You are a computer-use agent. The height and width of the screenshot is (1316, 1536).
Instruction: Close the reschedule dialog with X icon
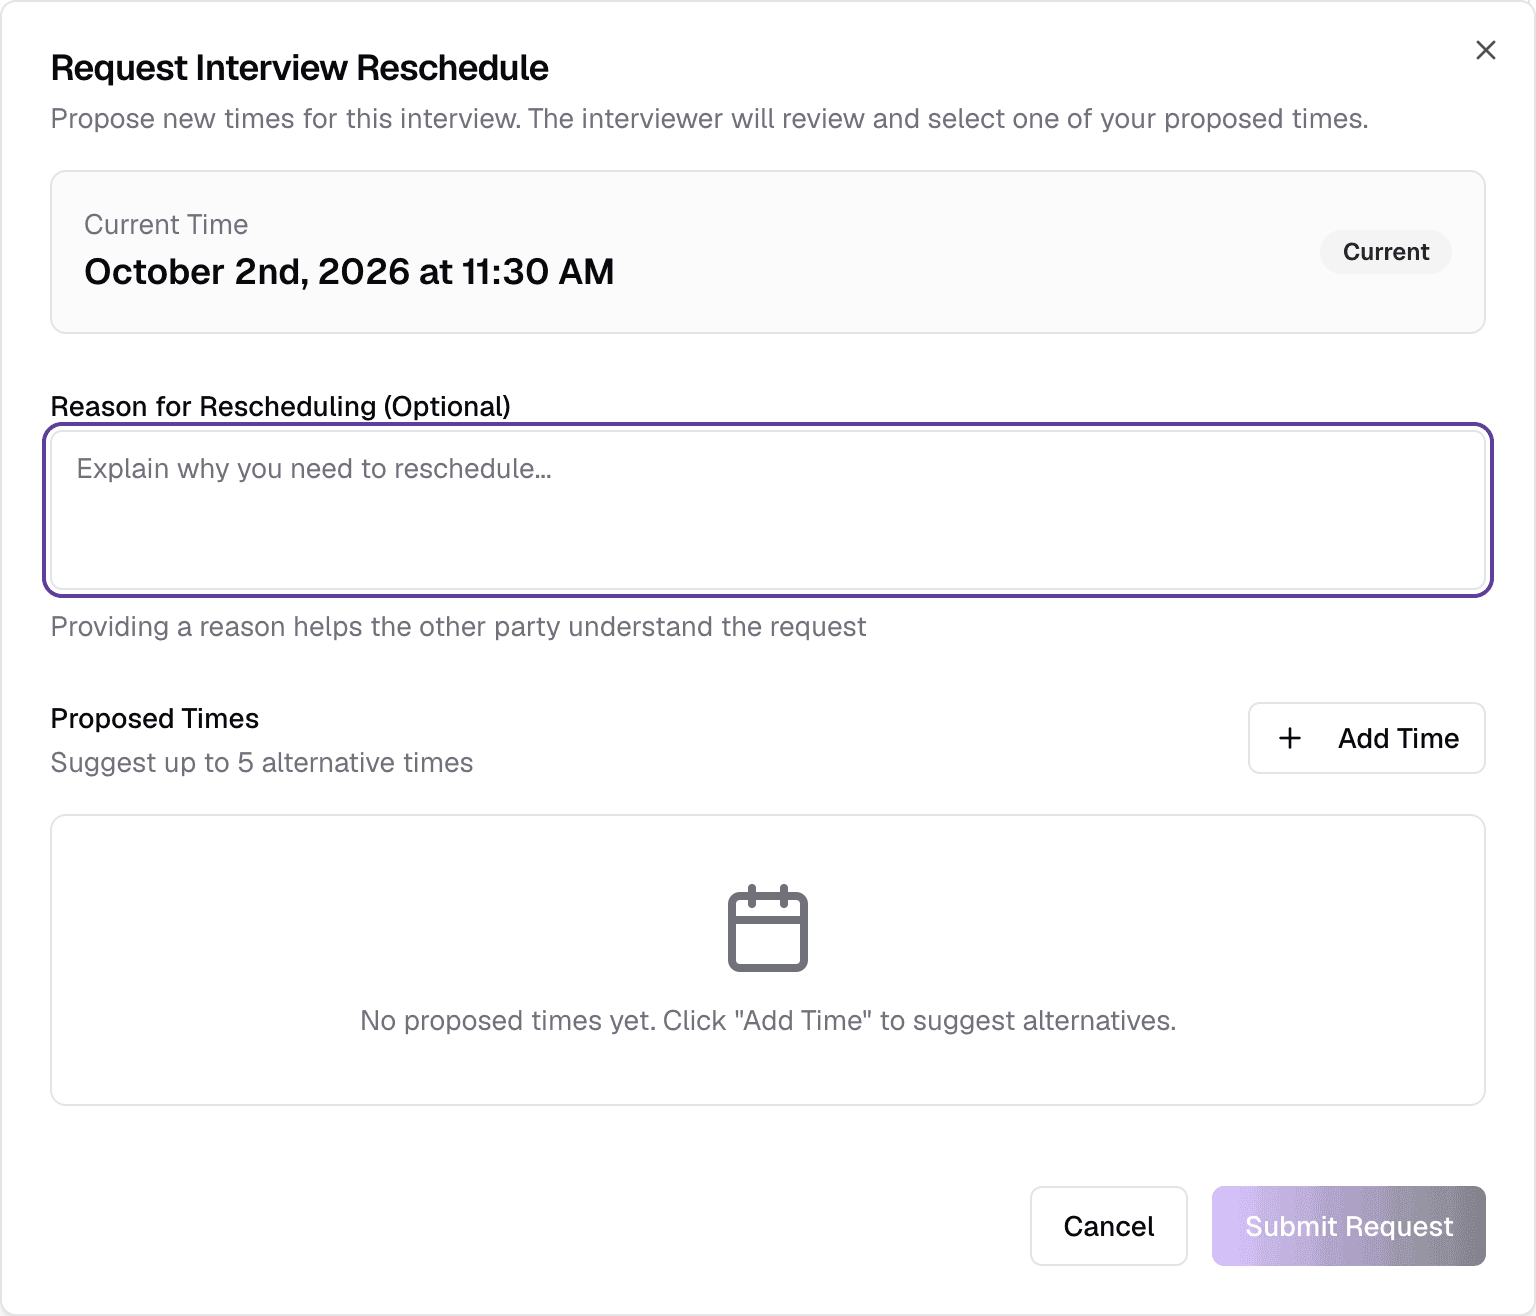click(x=1485, y=50)
